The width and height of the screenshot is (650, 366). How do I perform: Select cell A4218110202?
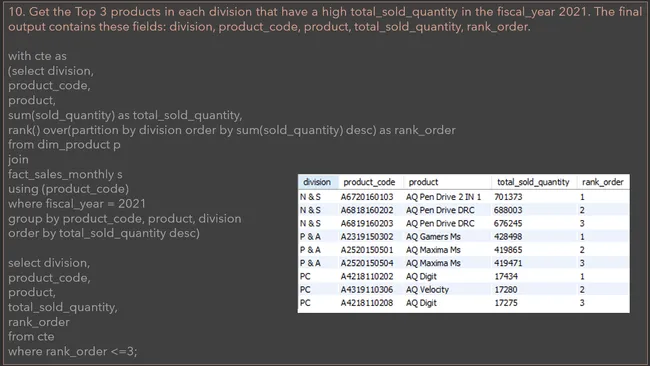[367, 276]
